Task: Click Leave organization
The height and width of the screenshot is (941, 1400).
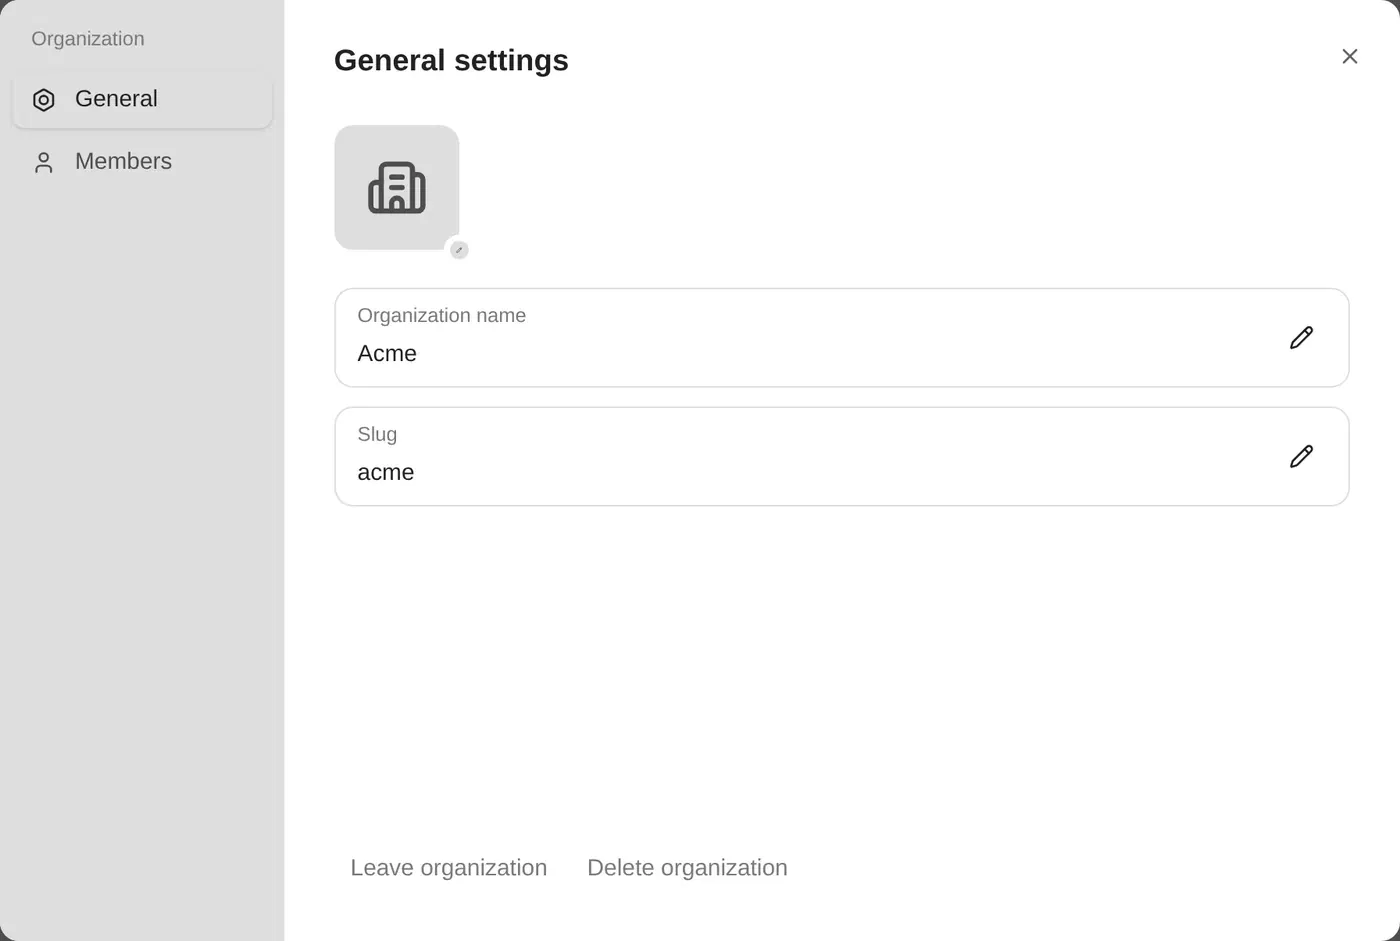Action: pyautogui.click(x=449, y=868)
